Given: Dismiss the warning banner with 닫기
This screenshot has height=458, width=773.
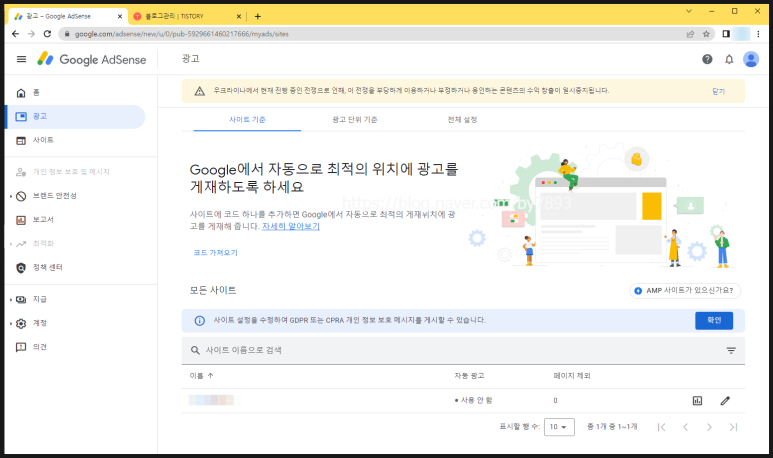Looking at the screenshot, I should point(718,91).
